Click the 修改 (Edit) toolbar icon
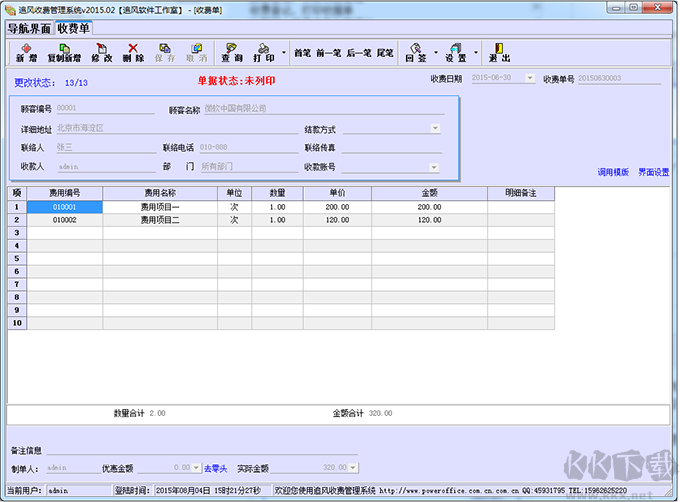 tap(102, 51)
